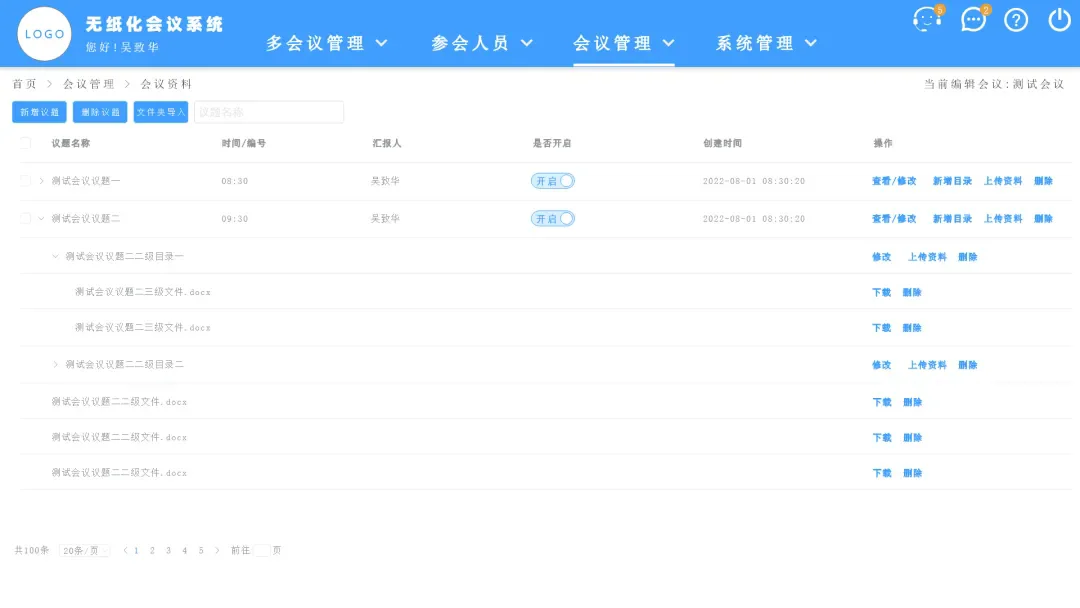Toggle 开启 switch for 测试会议议题一
This screenshot has height=608, width=1080.
[x=552, y=181]
